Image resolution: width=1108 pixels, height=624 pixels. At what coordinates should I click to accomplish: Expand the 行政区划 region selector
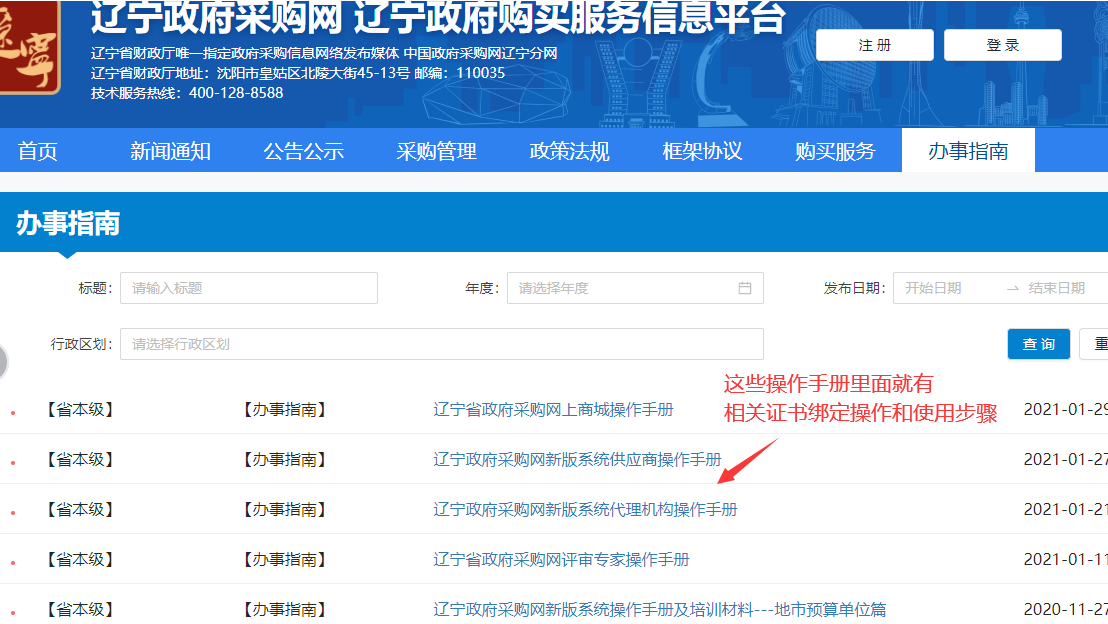click(x=440, y=344)
